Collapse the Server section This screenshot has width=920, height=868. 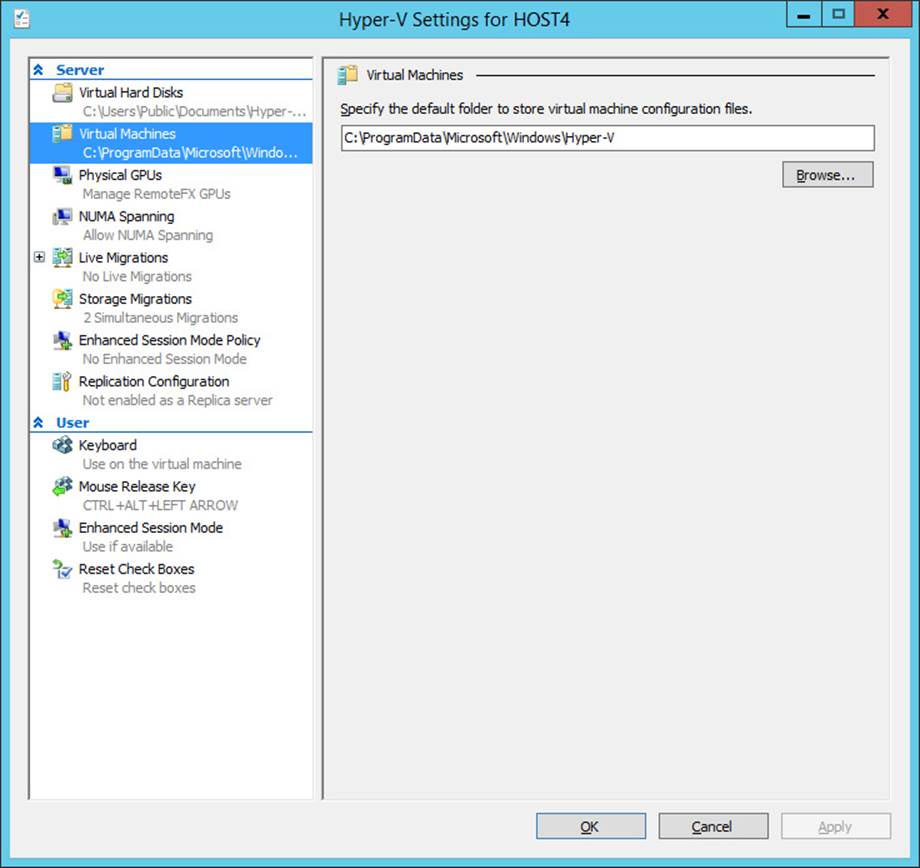(x=38, y=70)
